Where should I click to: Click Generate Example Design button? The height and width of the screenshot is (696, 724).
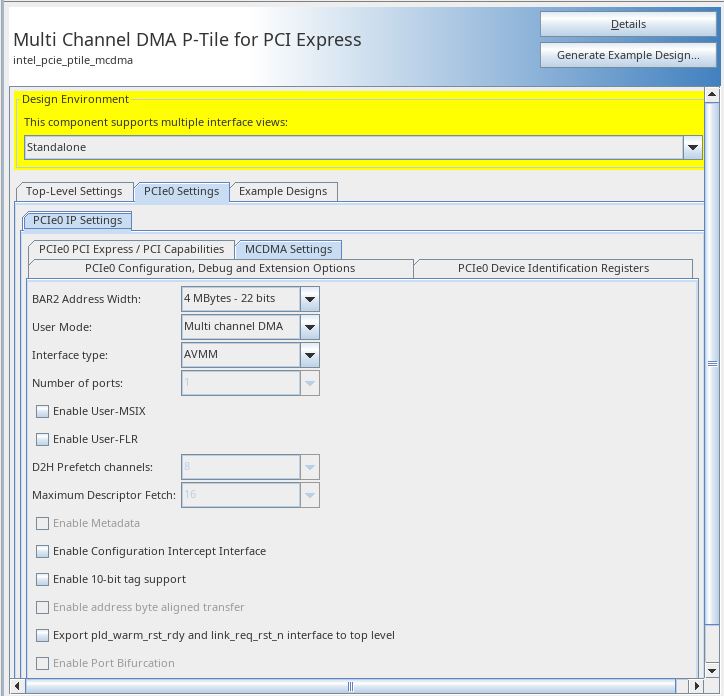pos(627,55)
